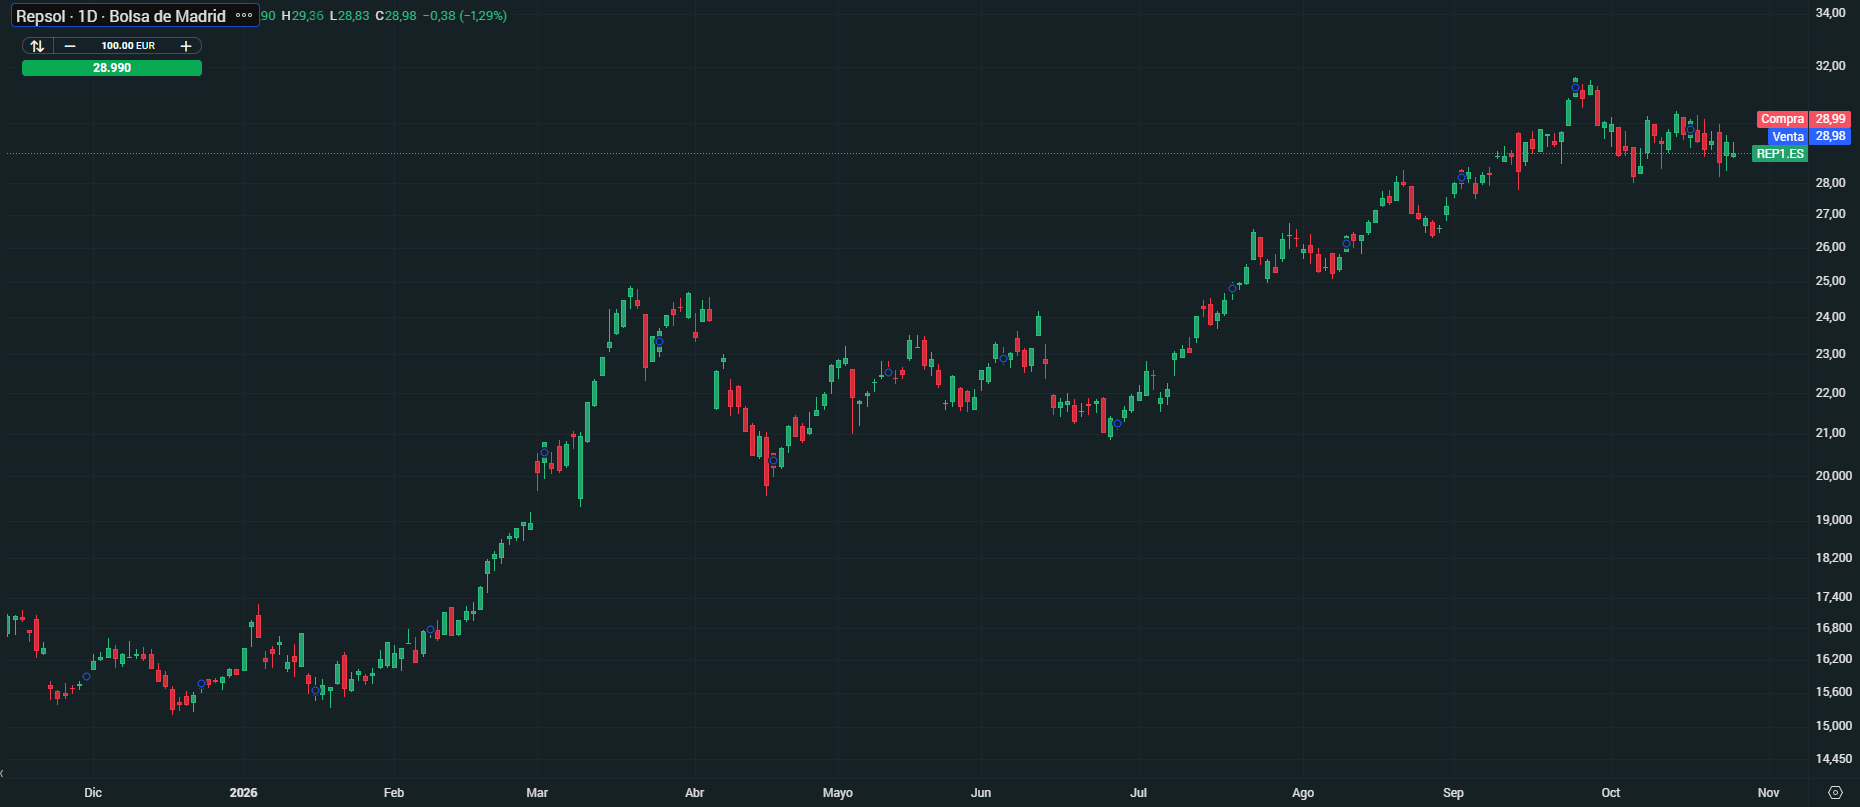The image size is (1860, 807).
Task: Click the 2026 label on time axis
Action: click(243, 793)
